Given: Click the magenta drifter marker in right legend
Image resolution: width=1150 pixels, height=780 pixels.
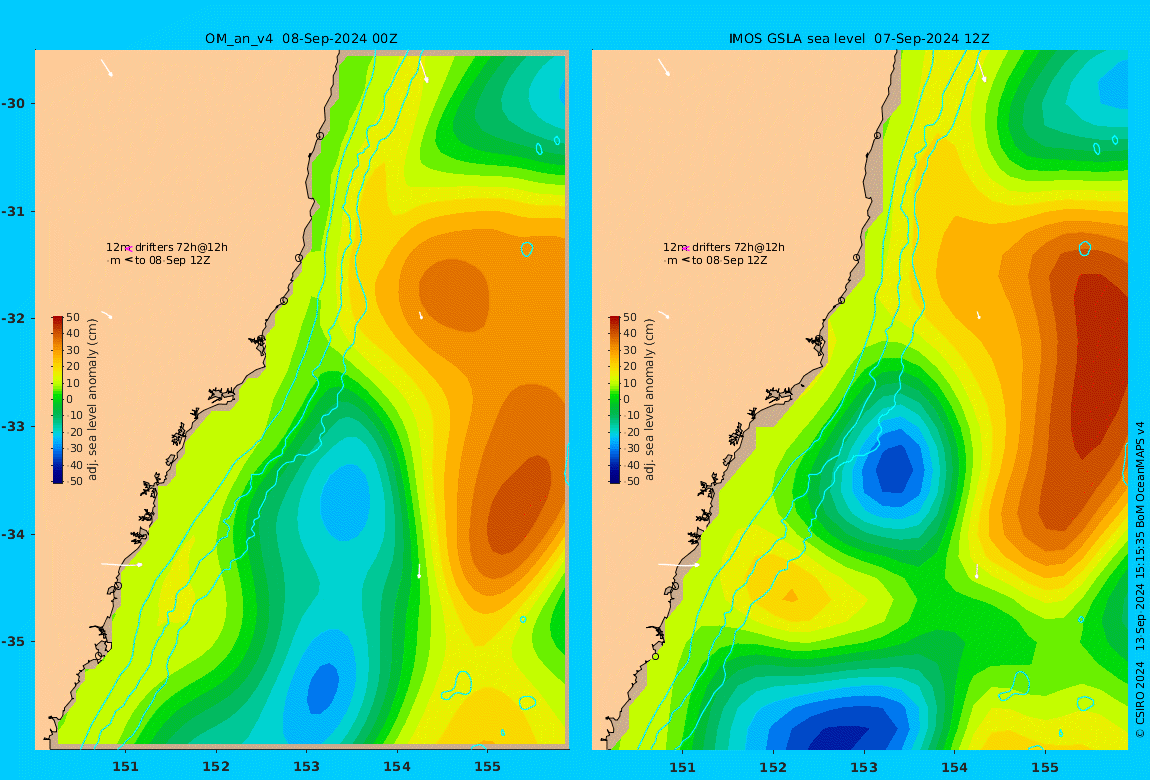Looking at the screenshot, I should (x=686, y=249).
